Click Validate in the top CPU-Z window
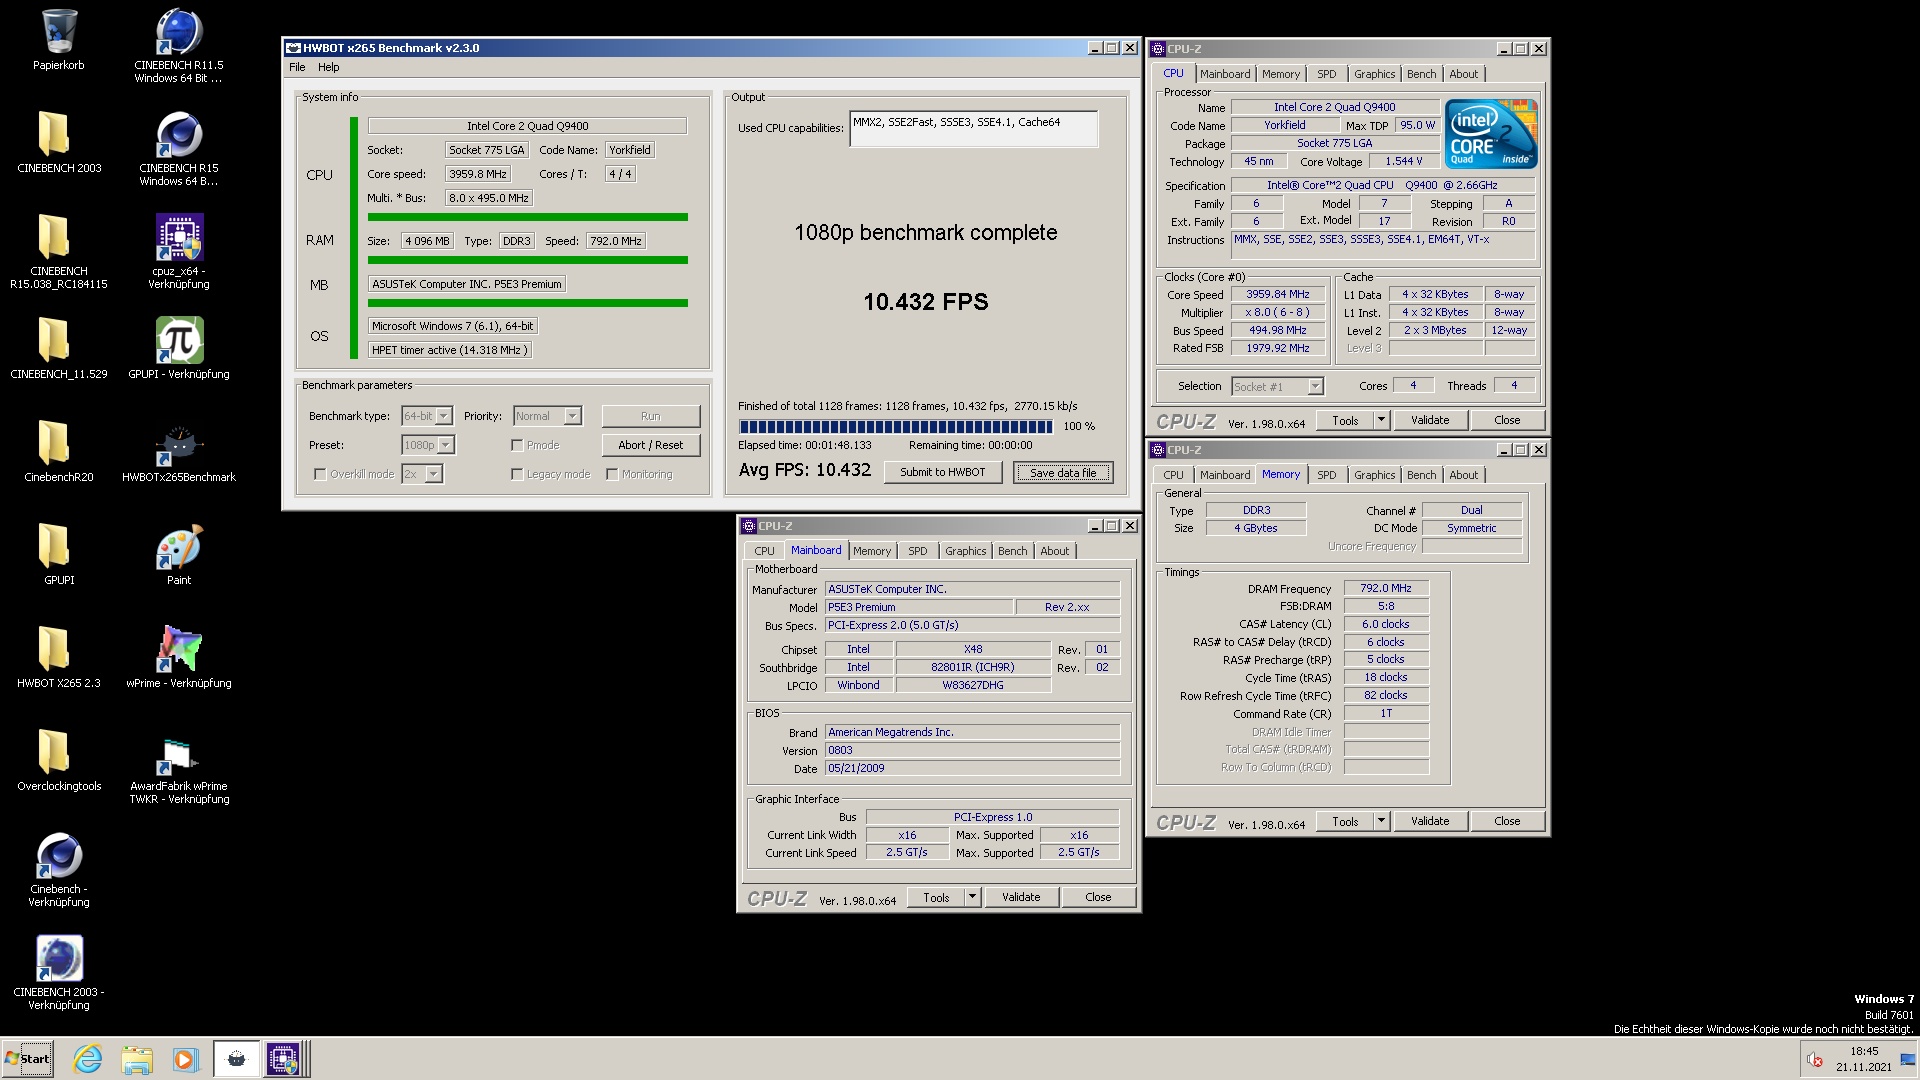 click(1430, 420)
